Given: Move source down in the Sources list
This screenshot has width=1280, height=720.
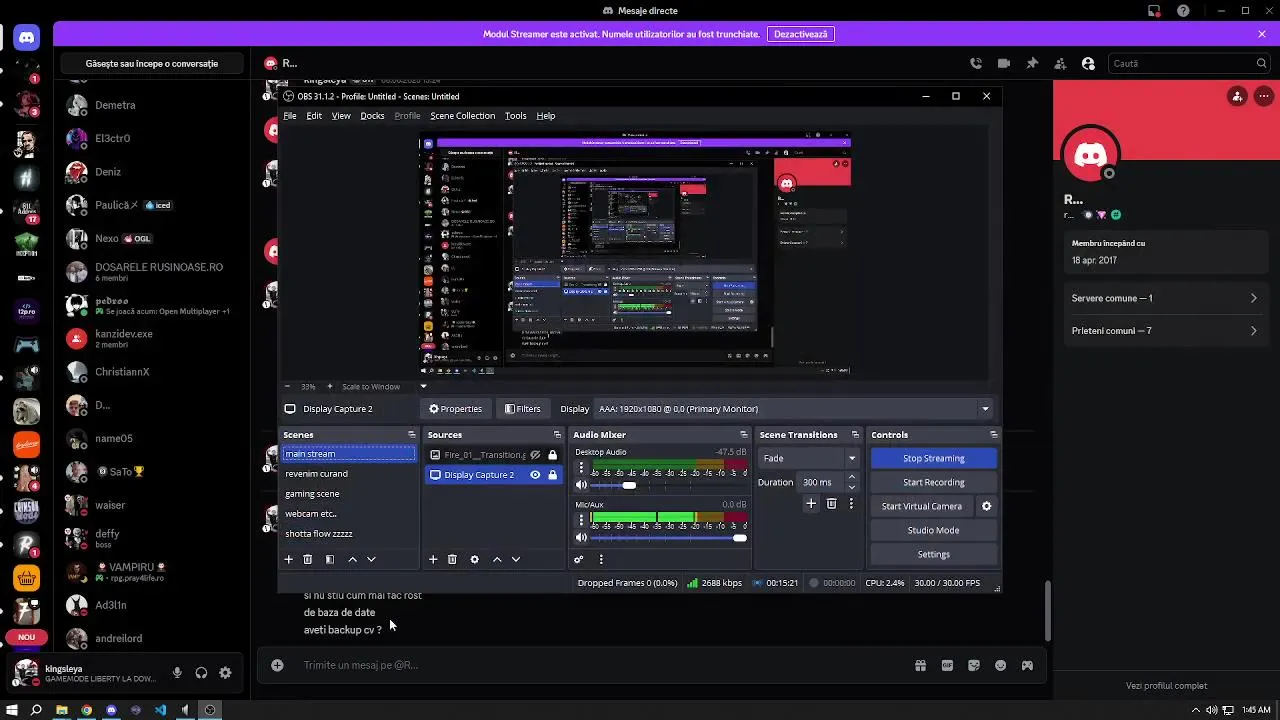Looking at the screenshot, I should pos(516,560).
